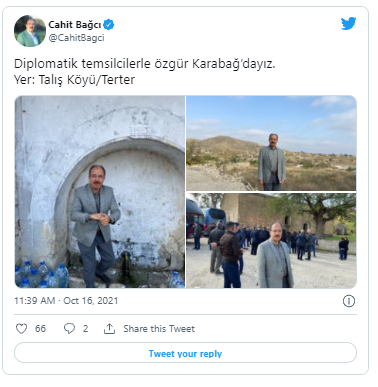Open the tweet info circle icon

point(349,301)
